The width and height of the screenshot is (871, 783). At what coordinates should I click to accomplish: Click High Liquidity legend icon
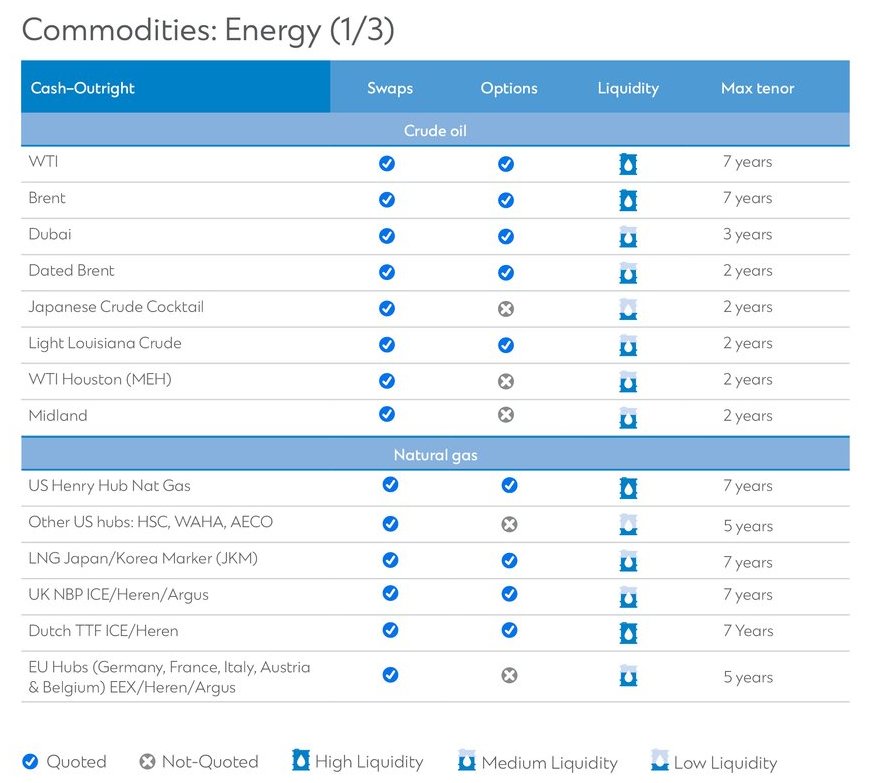pos(300,761)
